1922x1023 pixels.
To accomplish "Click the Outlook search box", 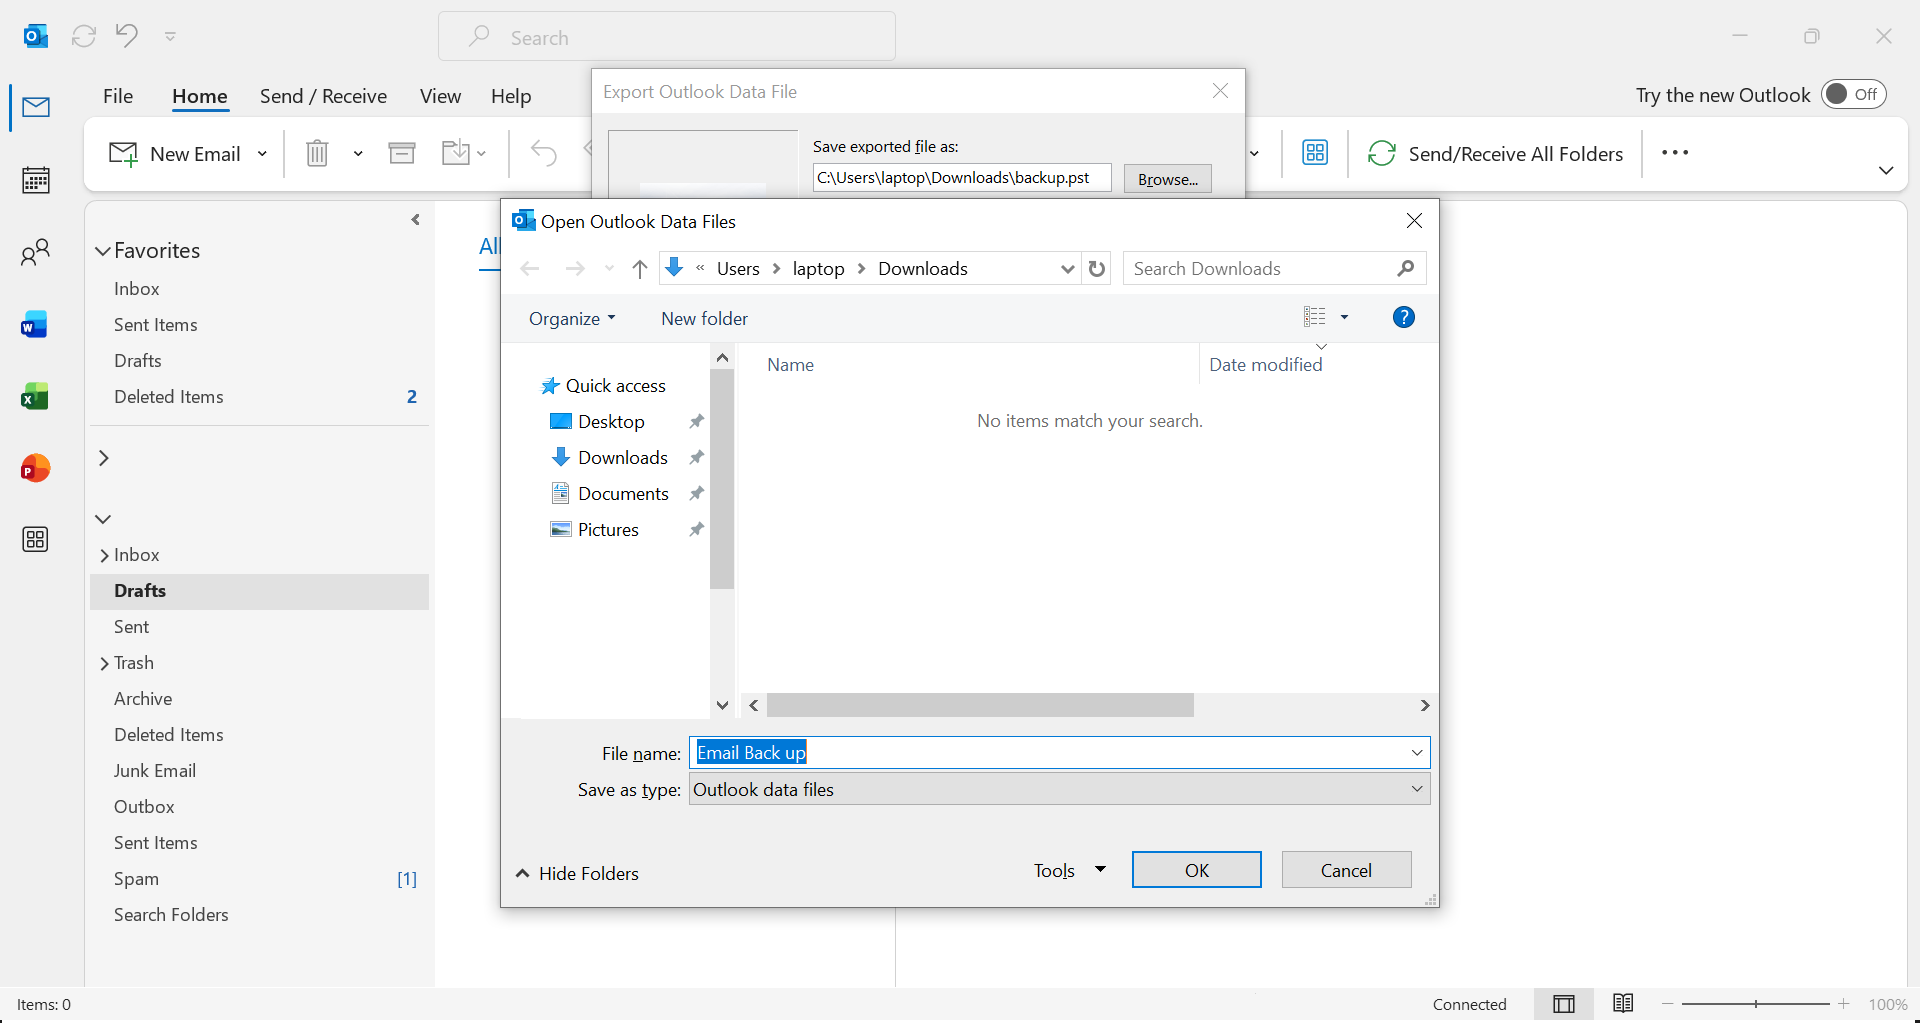I will coord(667,37).
